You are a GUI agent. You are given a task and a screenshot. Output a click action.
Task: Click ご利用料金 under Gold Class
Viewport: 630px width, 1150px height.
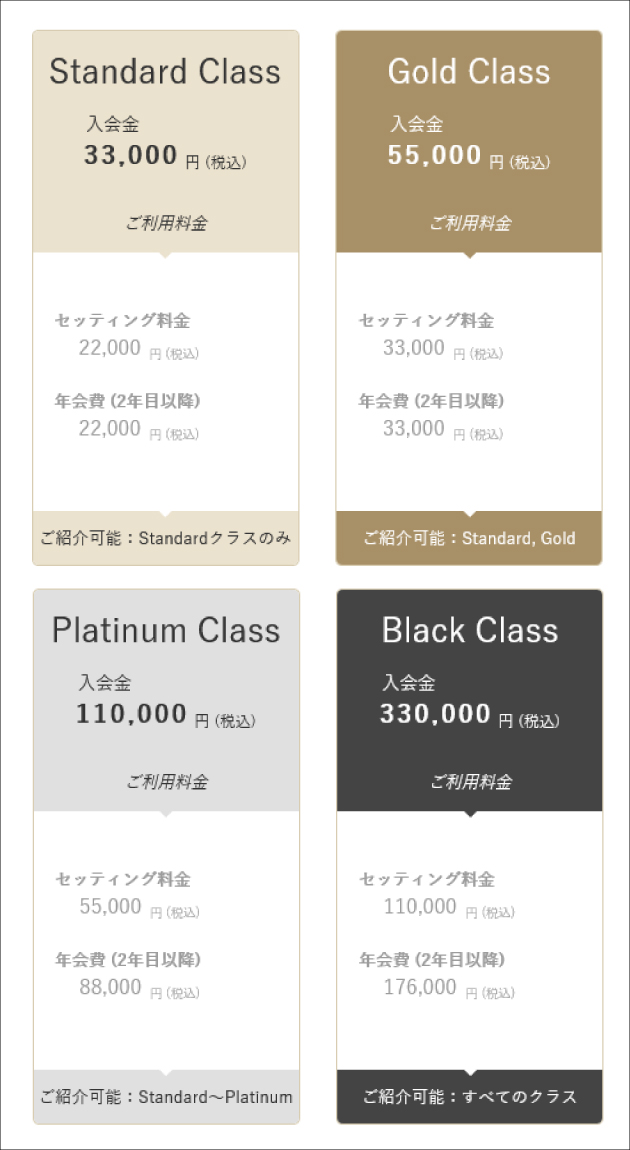470,223
